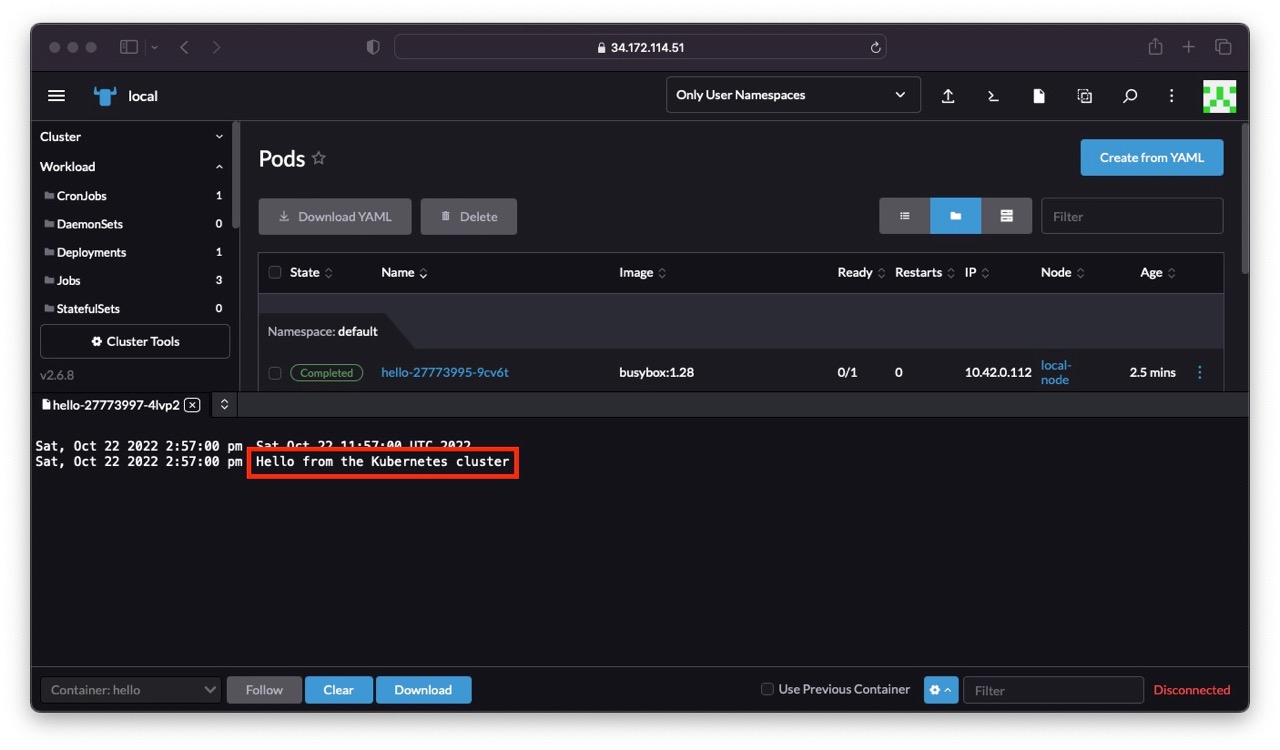The height and width of the screenshot is (750, 1280).
Task: Click the v2.6.8 version label
Action: click(57, 375)
